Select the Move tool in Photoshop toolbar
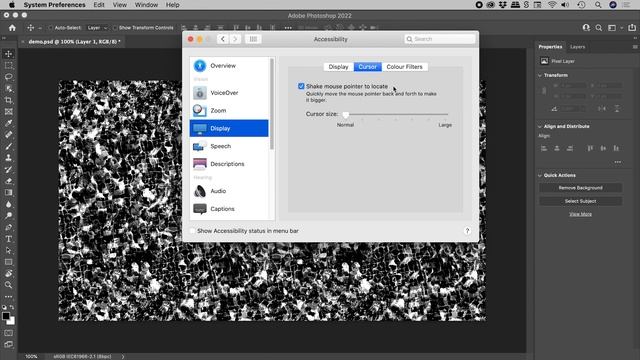This screenshot has height=360, width=640. [9, 54]
